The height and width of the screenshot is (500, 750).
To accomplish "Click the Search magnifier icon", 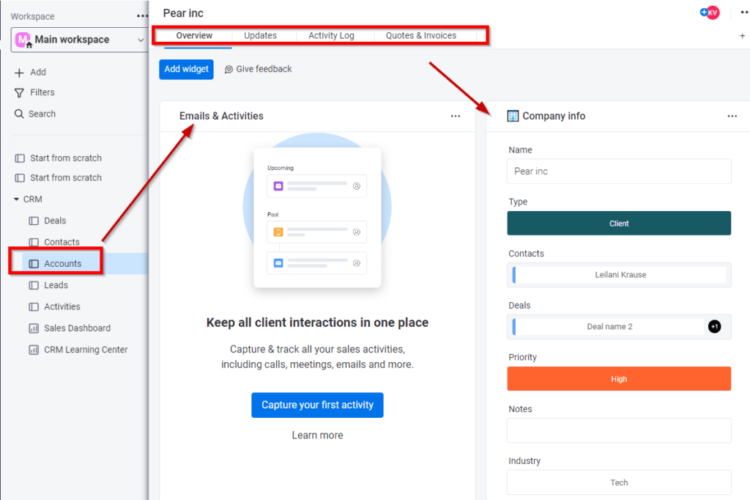I will click(x=19, y=114).
